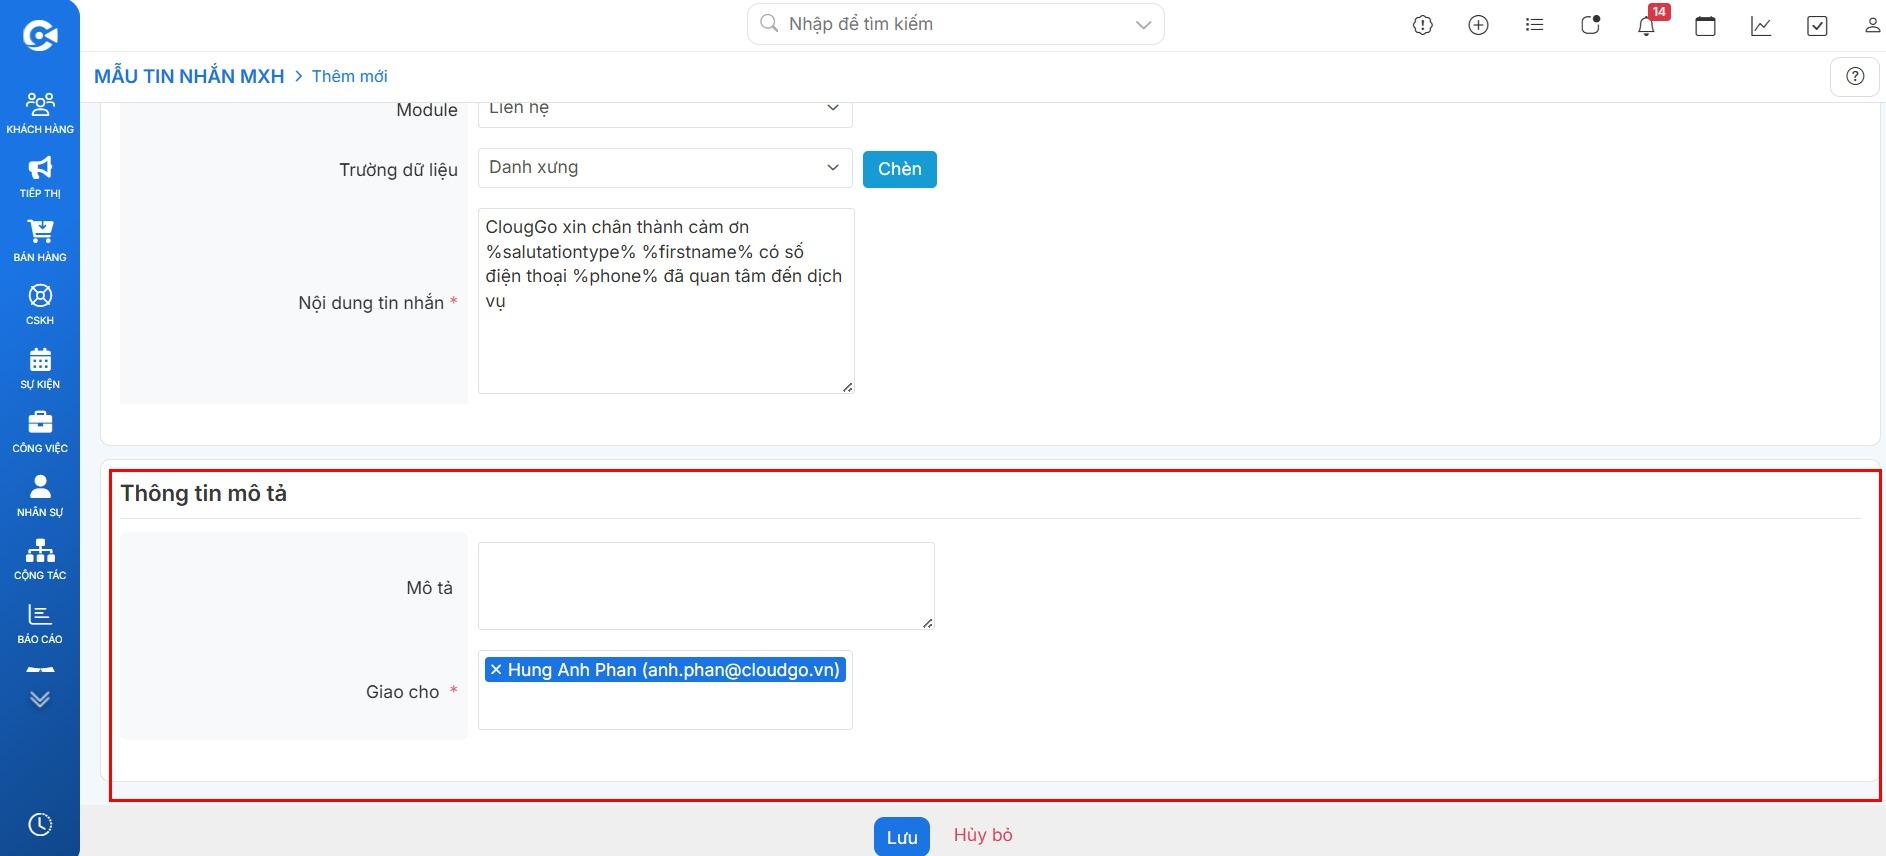Click the search magnifier icon
1886x856 pixels.
[x=769, y=24]
